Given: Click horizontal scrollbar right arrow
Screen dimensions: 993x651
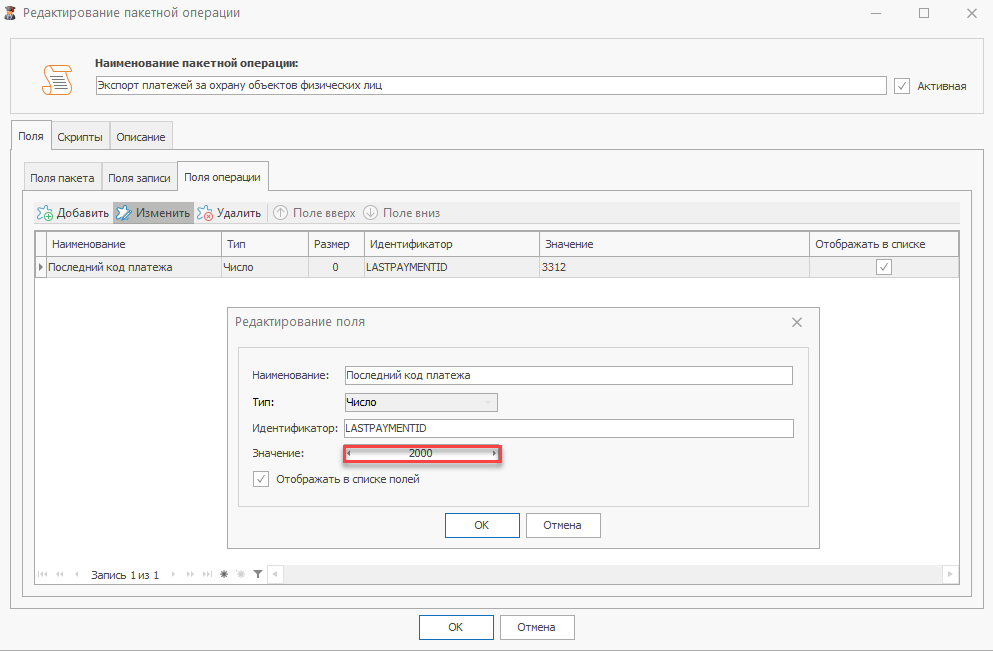Looking at the screenshot, I should point(950,574).
